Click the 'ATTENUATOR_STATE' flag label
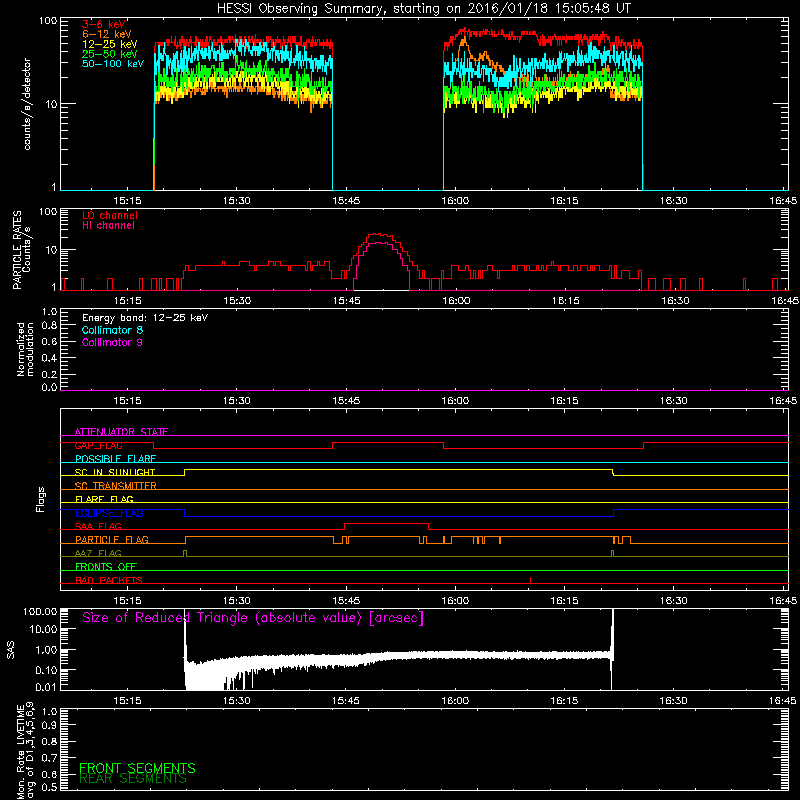This screenshot has width=800, height=800. click(x=121, y=432)
